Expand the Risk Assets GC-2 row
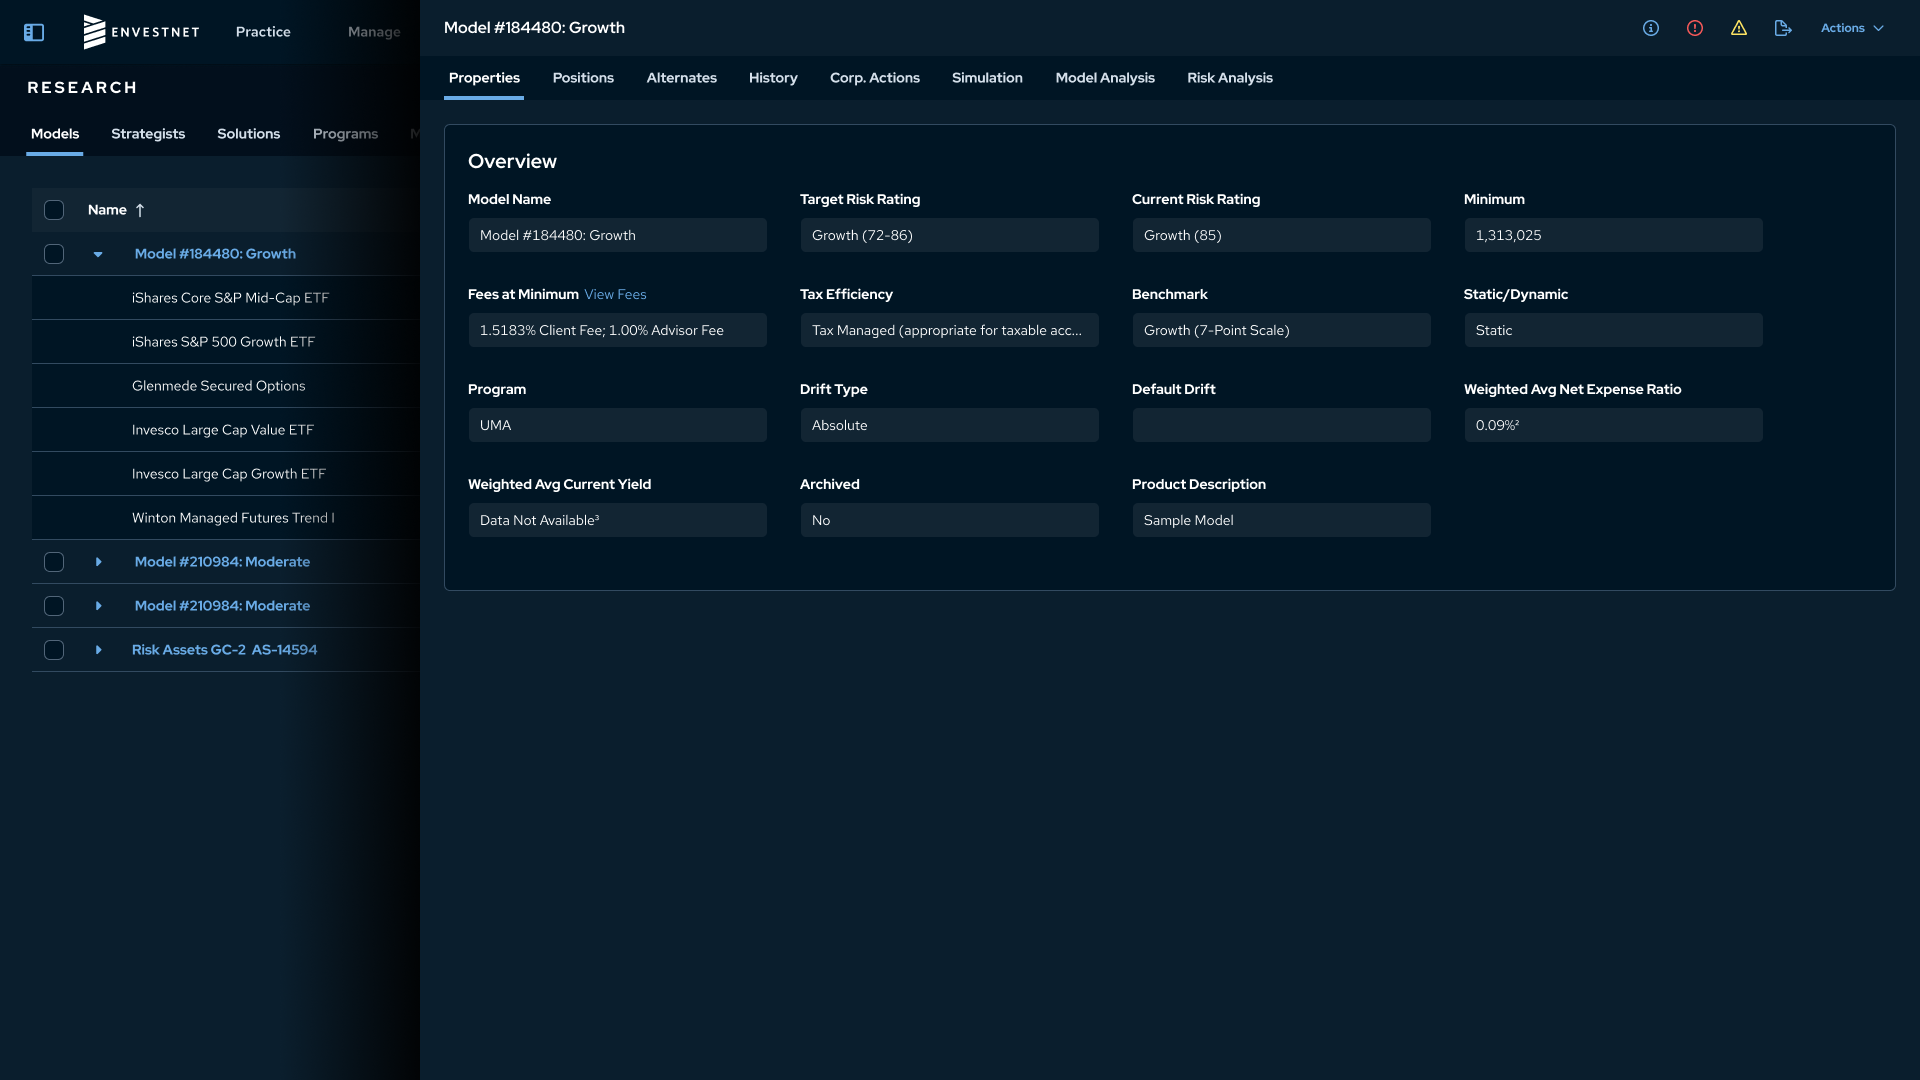This screenshot has height=1080, width=1920. click(x=98, y=650)
